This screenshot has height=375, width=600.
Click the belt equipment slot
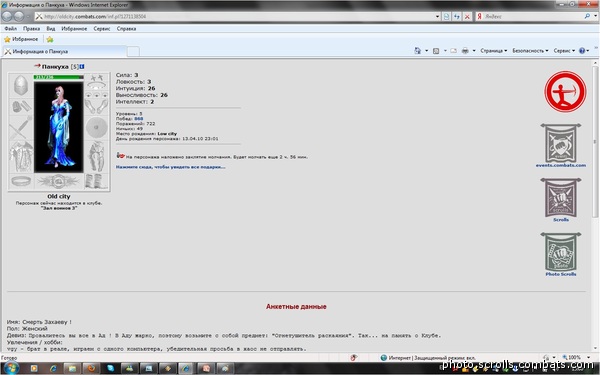pos(21,181)
